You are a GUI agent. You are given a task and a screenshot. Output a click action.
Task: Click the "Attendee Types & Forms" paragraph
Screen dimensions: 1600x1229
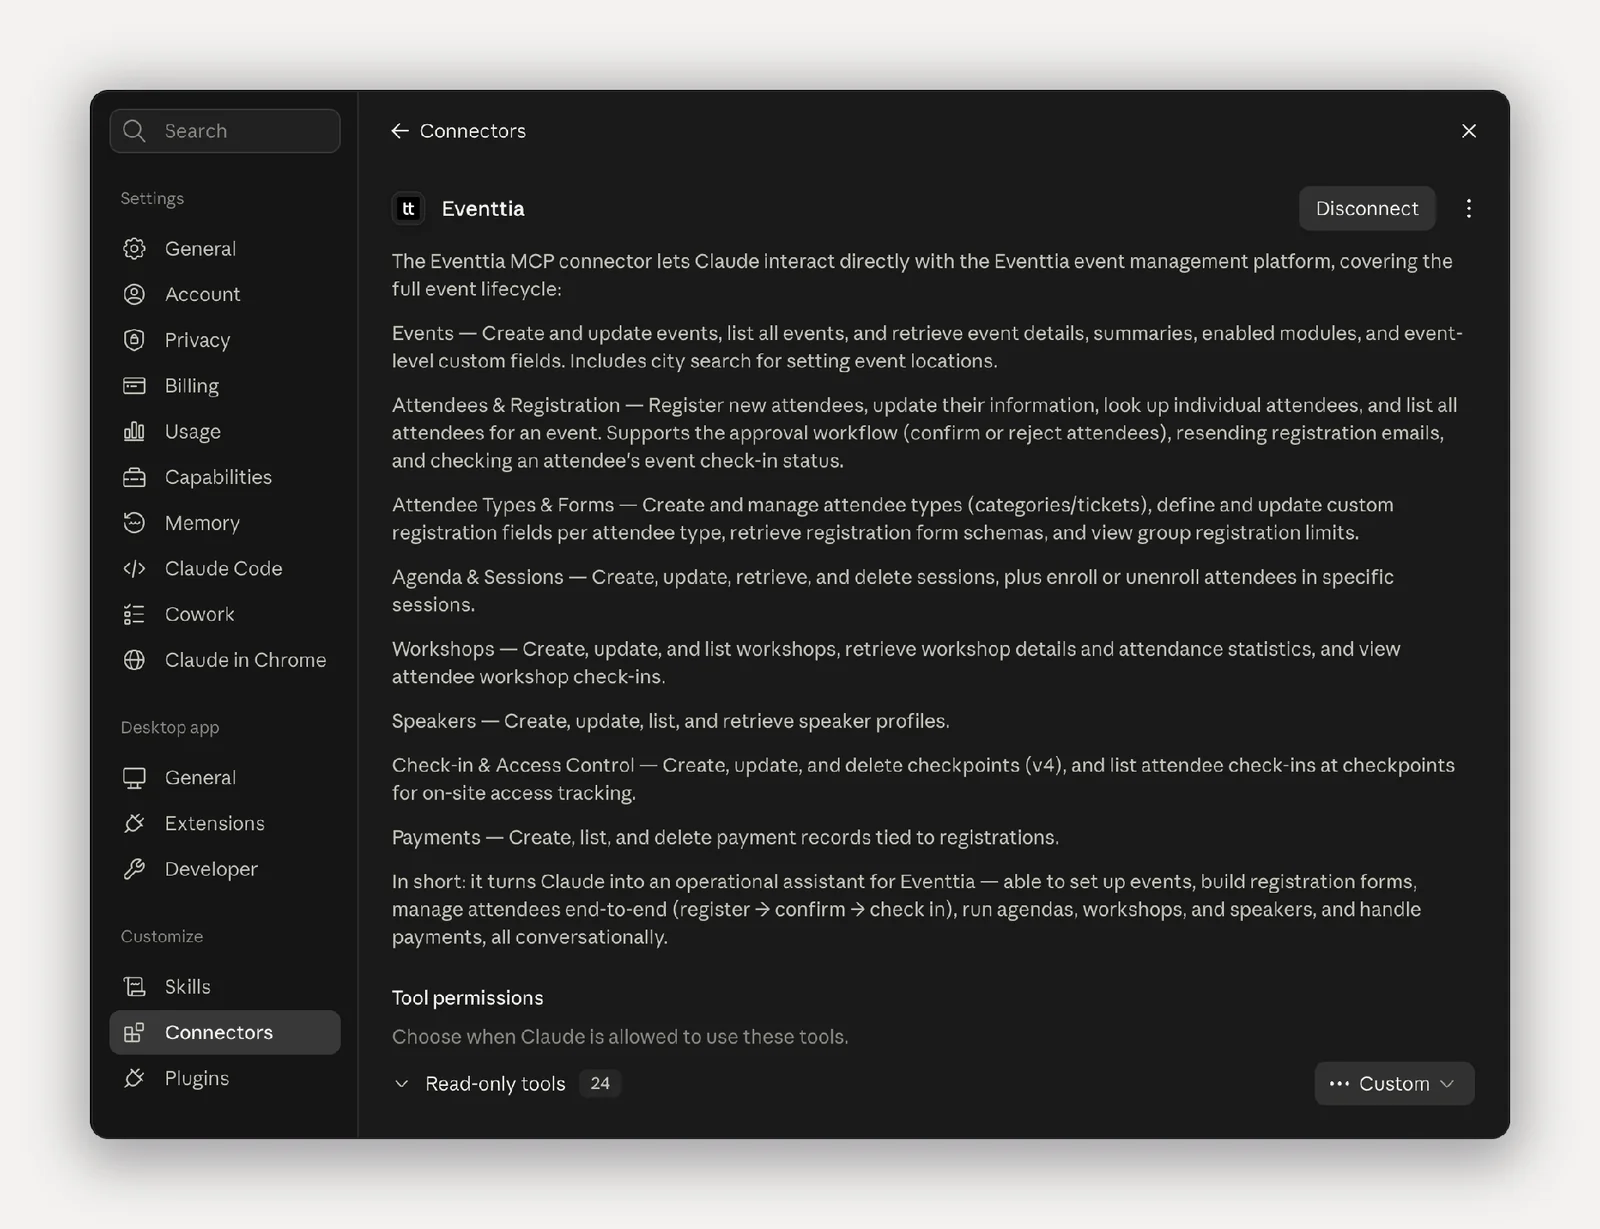[x=893, y=519]
